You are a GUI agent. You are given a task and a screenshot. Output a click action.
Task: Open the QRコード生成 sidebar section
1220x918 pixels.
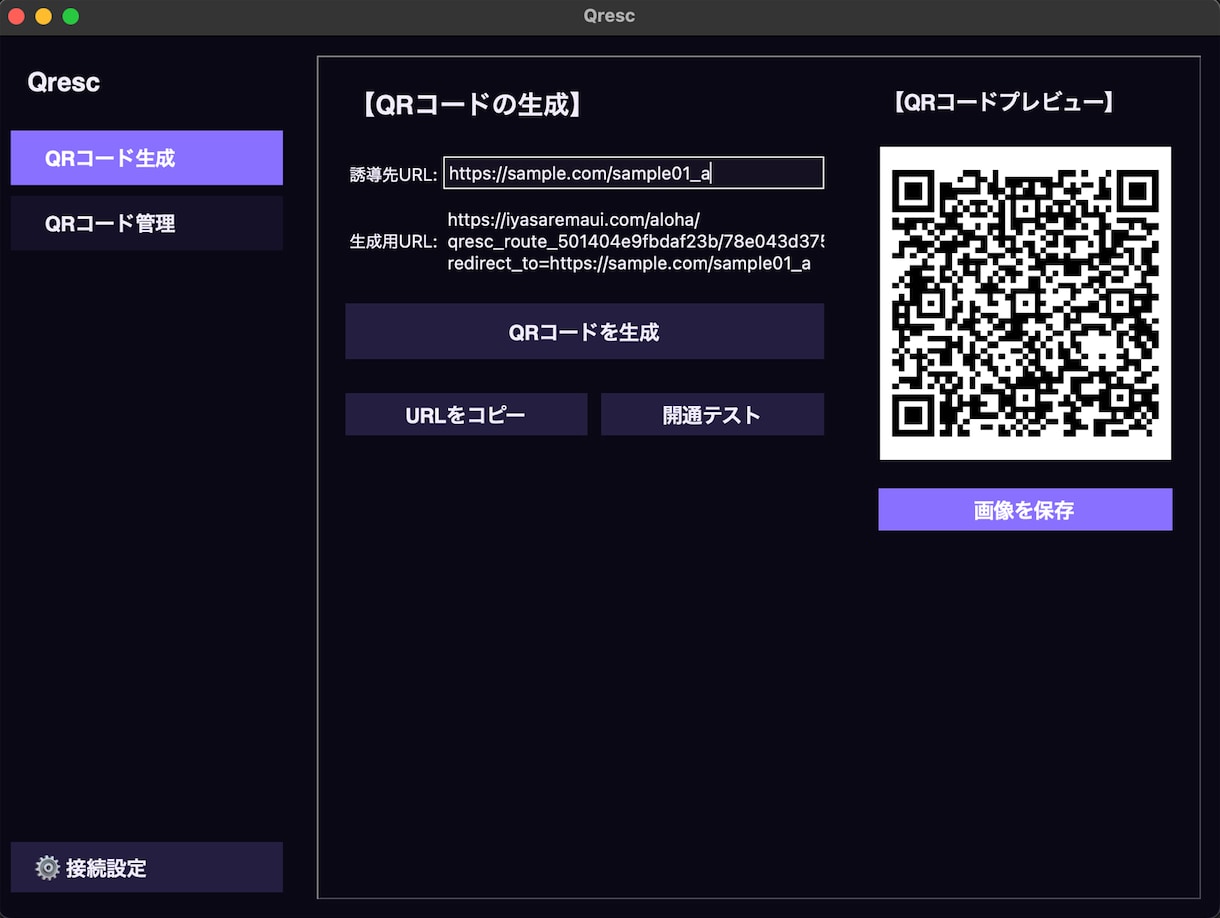point(146,158)
